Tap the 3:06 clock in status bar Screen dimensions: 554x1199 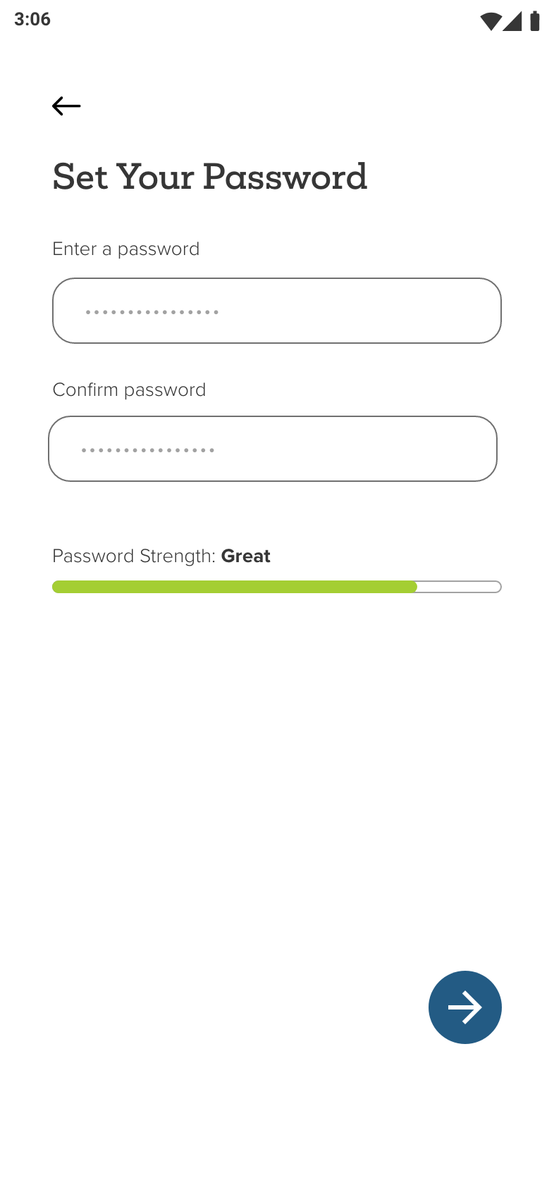32,20
